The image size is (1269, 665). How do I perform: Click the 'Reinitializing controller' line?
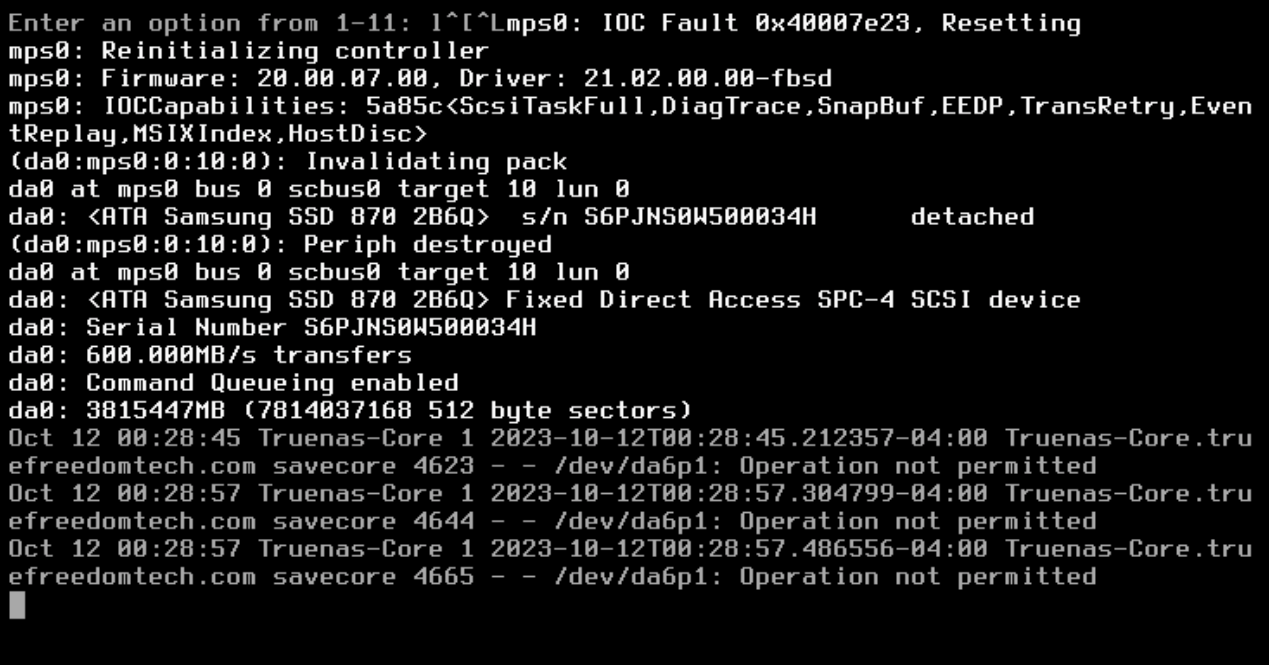point(249,51)
